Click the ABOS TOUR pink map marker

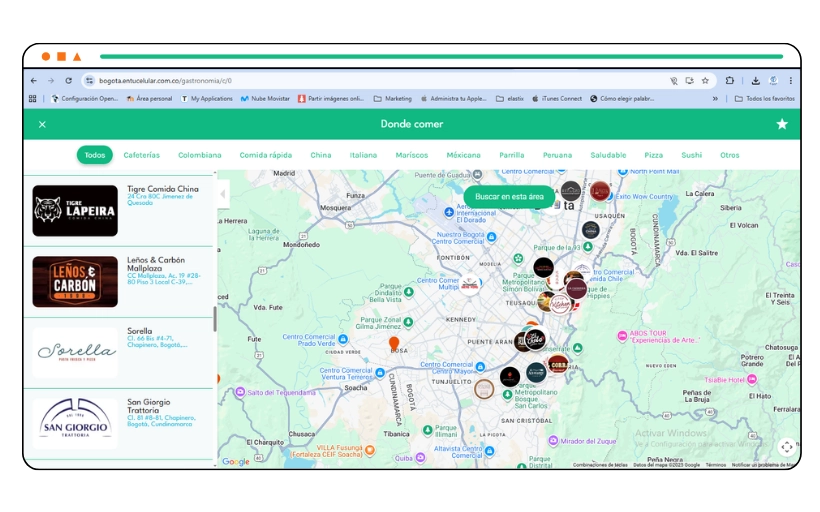tap(622, 336)
